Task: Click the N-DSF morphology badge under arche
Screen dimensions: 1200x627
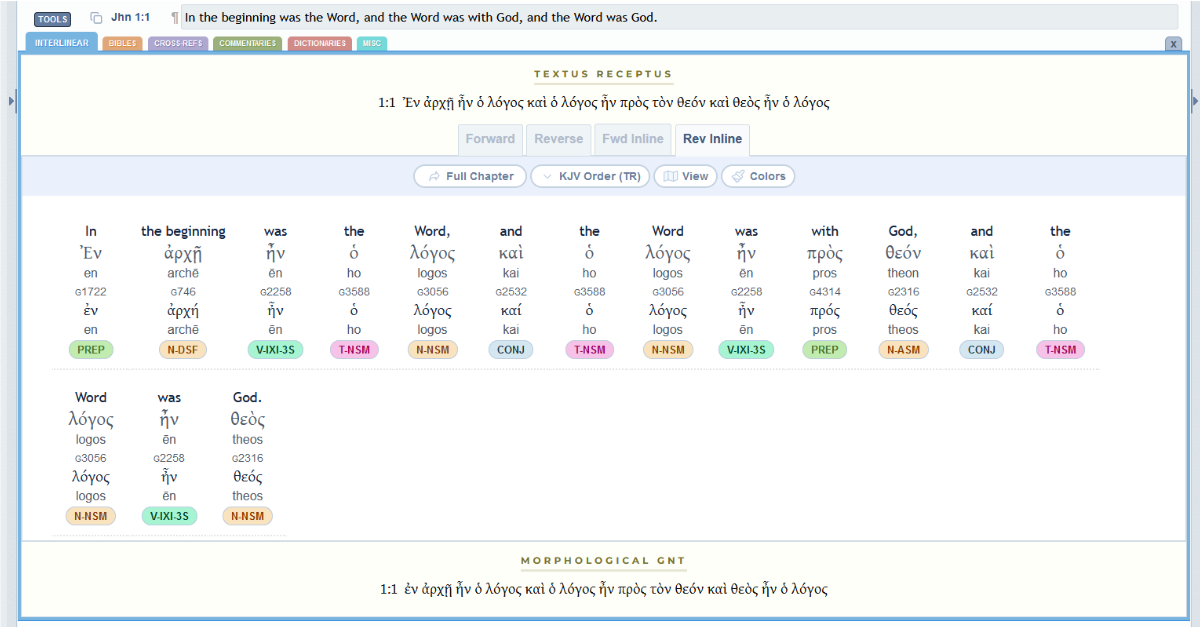Action: coord(182,349)
